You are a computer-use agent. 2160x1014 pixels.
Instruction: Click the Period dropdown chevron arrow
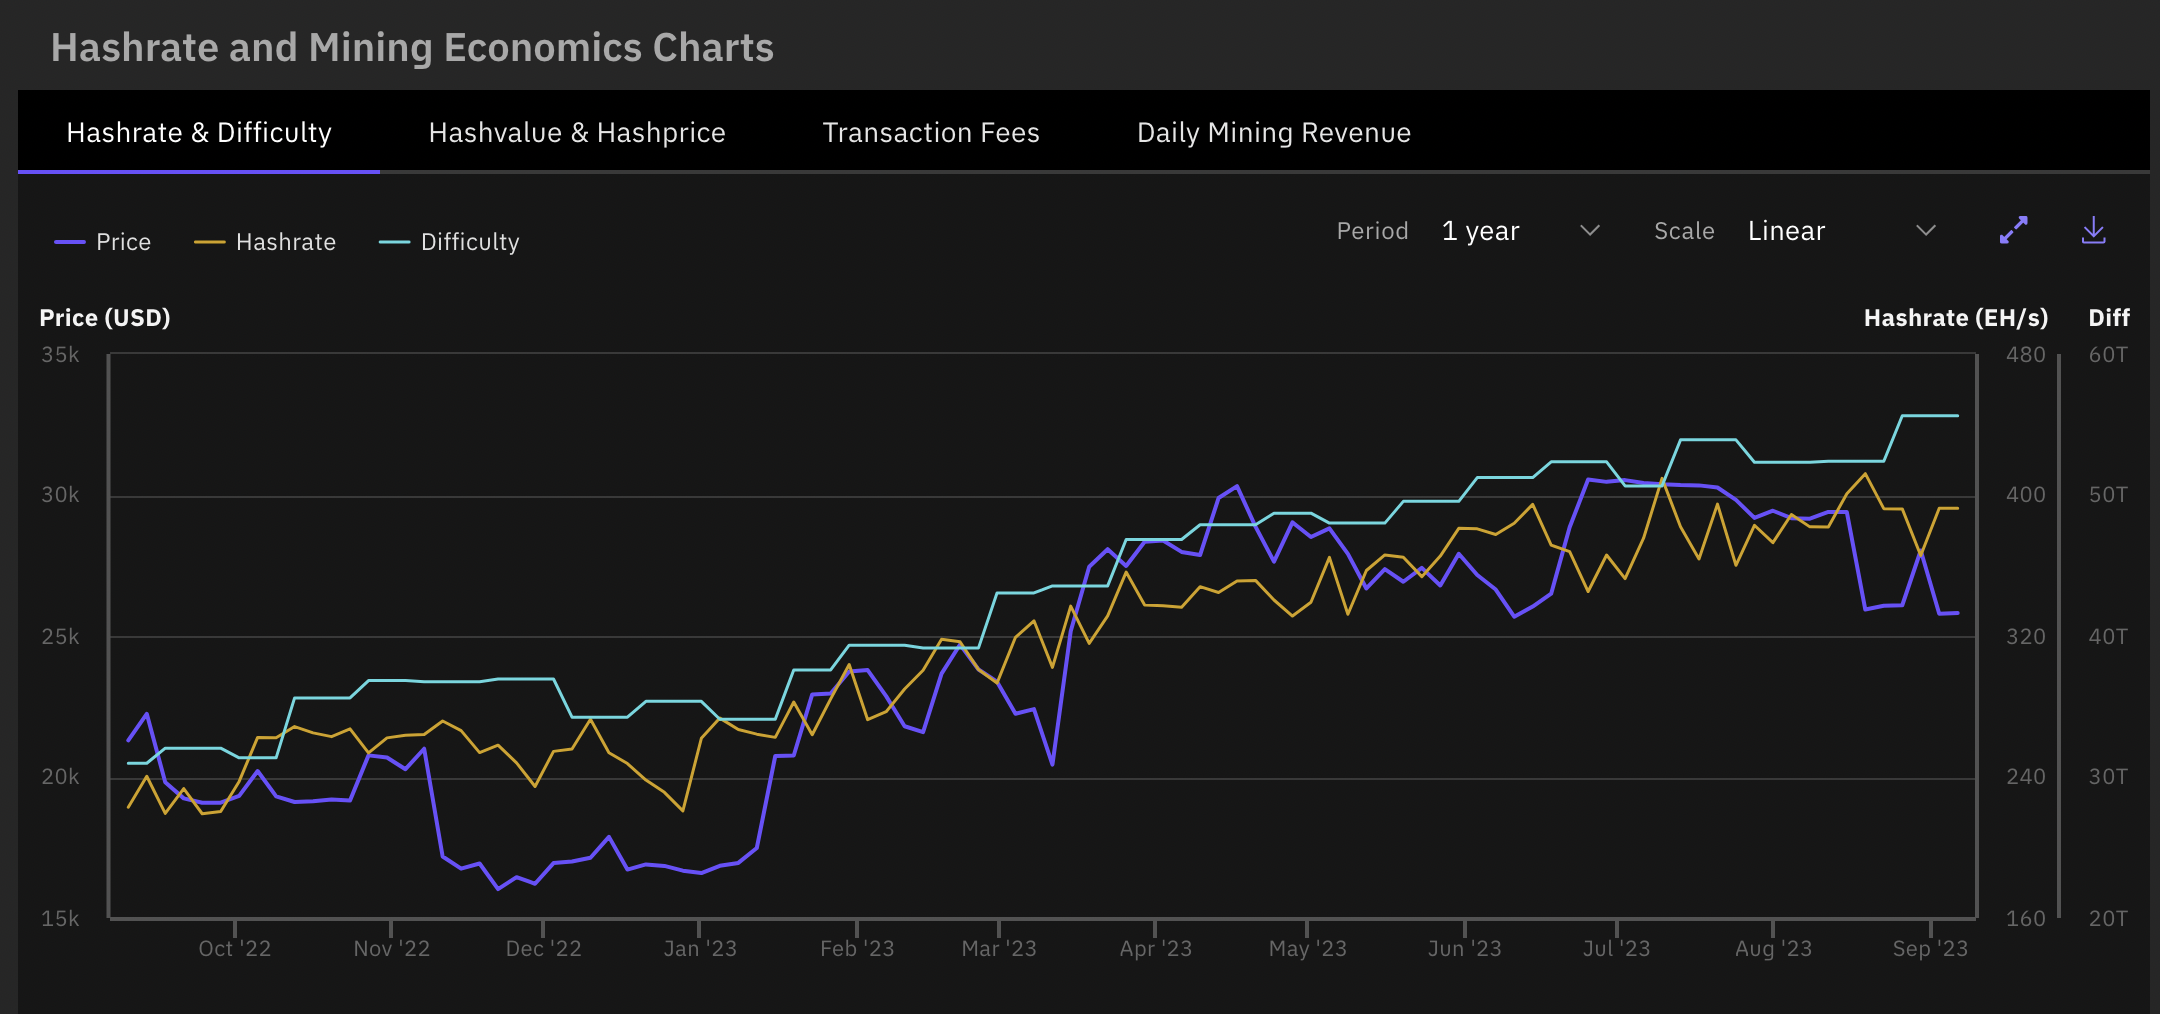pyautogui.click(x=1589, y=231)
